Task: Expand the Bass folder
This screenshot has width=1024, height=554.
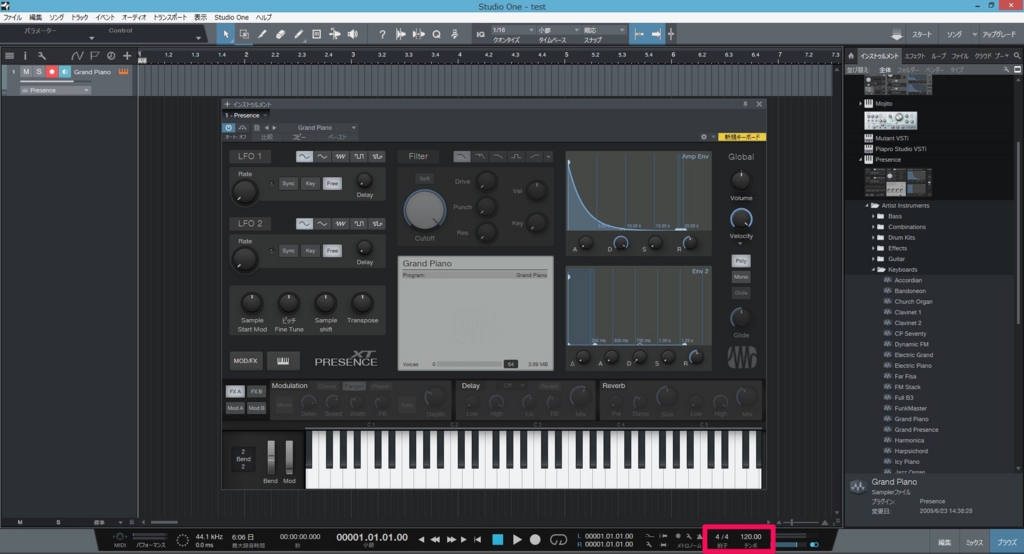Action: click(874, 216)
